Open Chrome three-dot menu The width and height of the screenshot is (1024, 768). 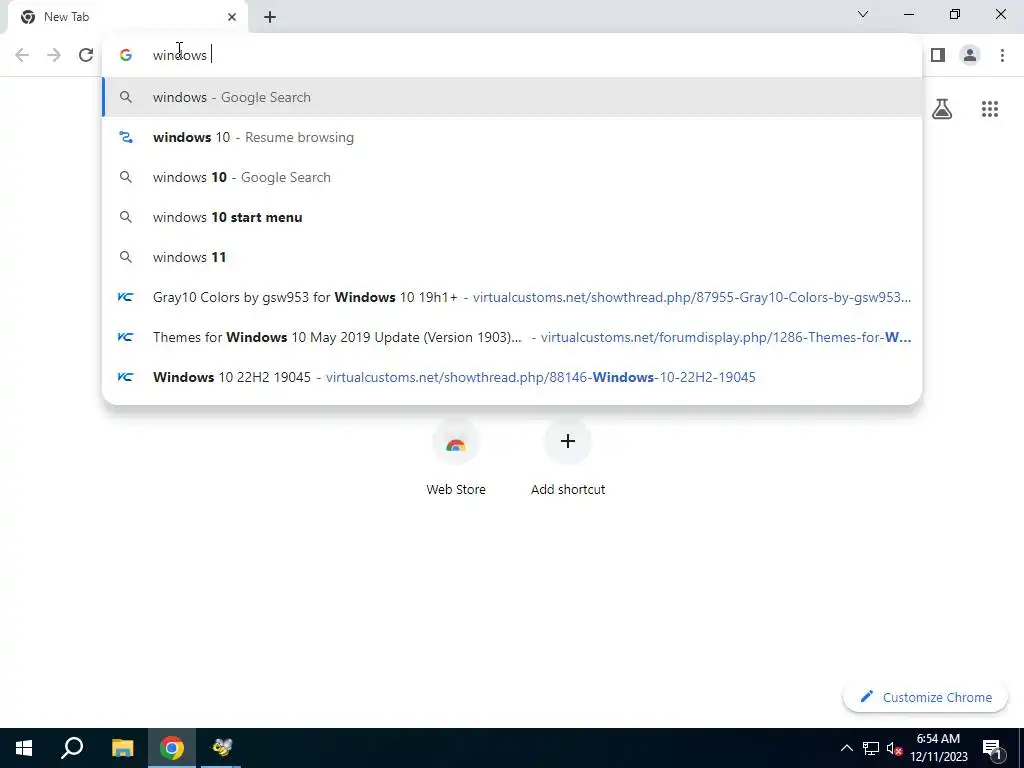[x=1002, y=55]
